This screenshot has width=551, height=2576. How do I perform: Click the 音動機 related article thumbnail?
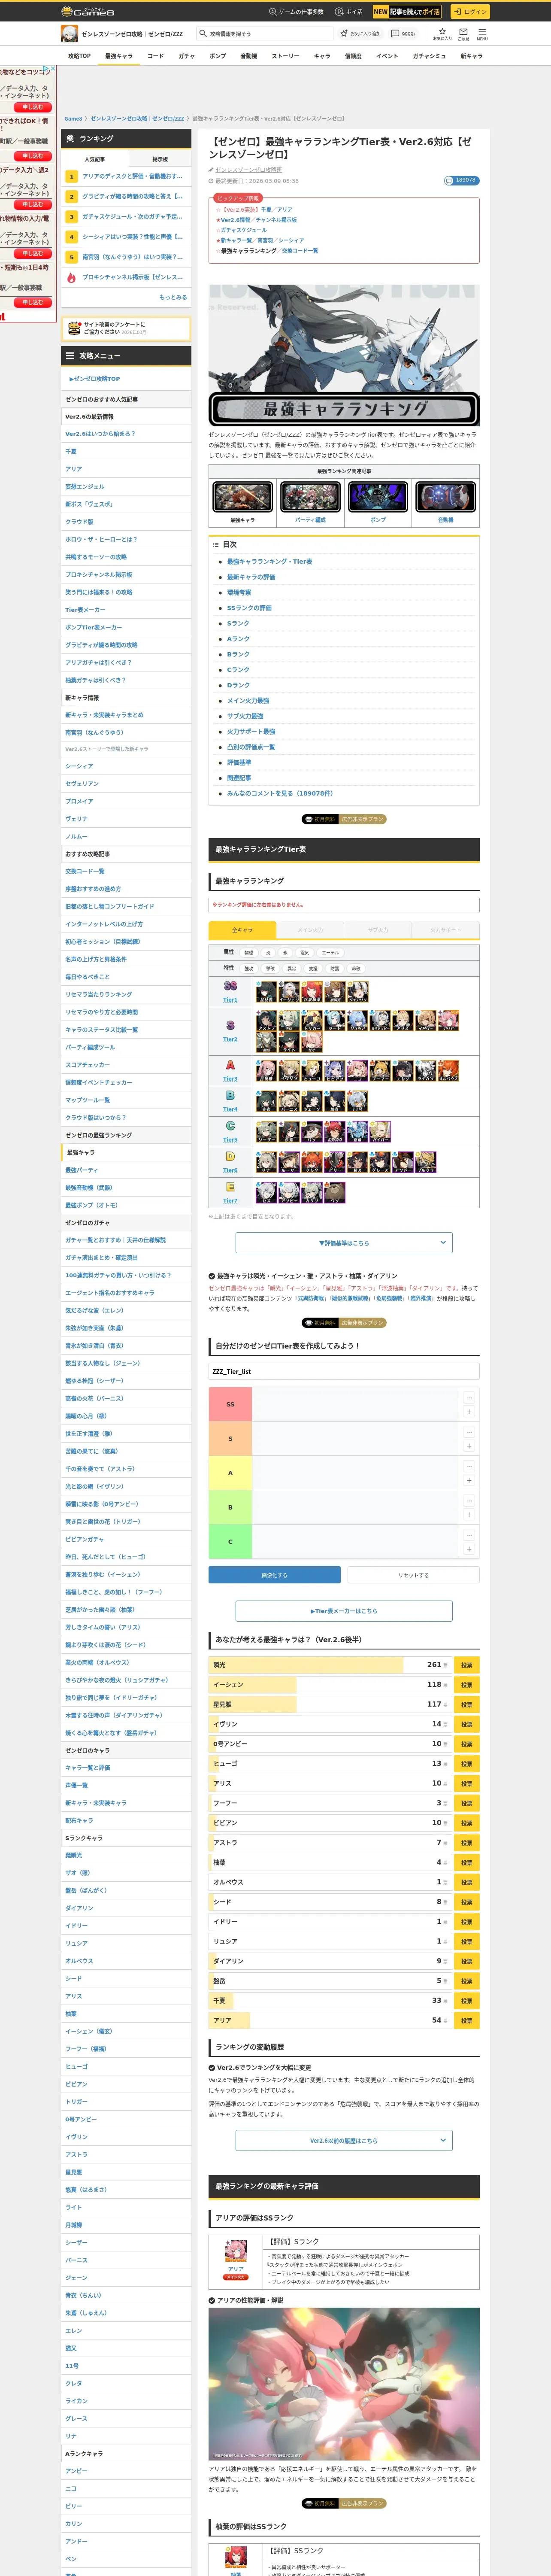(x=445, y=497)
